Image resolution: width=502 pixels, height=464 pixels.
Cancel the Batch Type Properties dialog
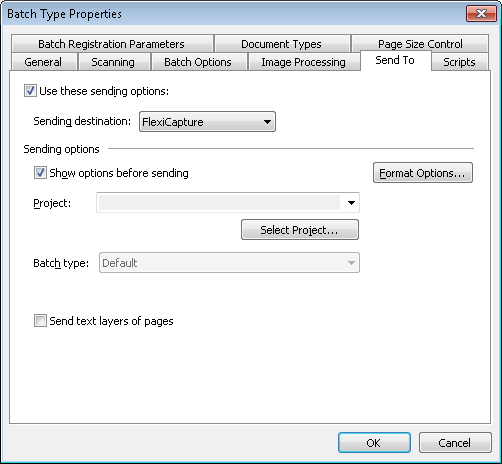click(455, 443)
